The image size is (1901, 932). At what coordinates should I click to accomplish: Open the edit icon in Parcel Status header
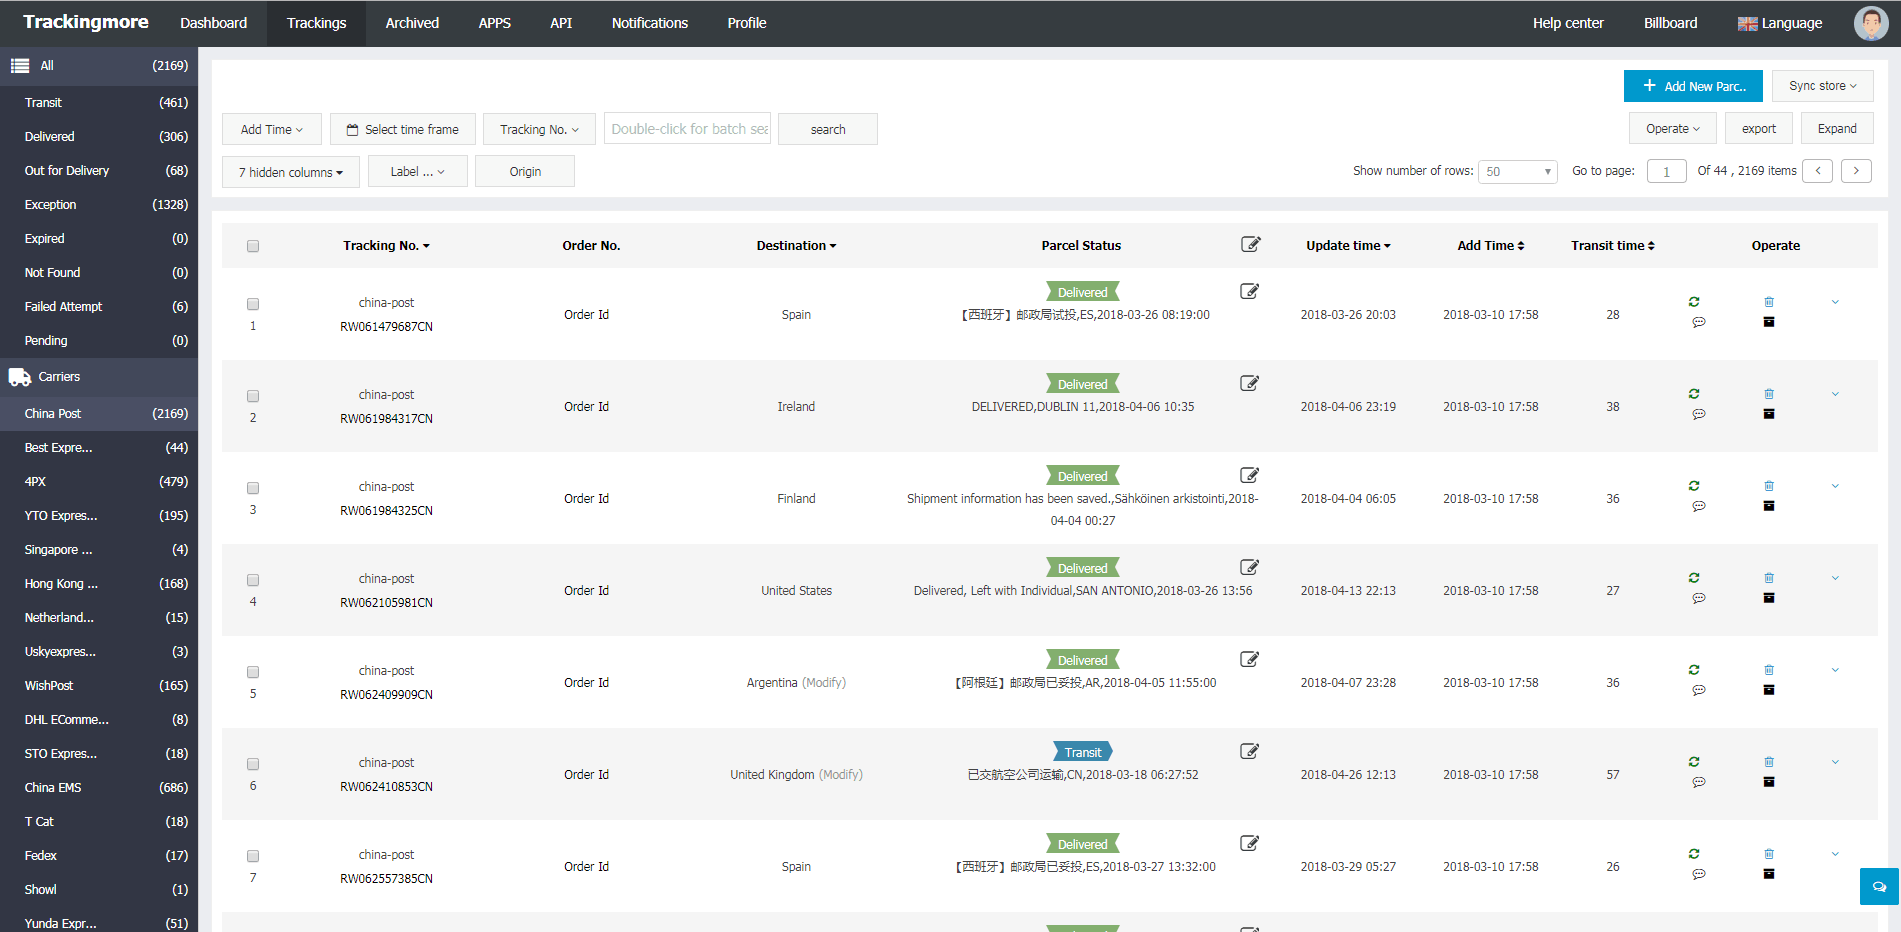click(1250, 243)
